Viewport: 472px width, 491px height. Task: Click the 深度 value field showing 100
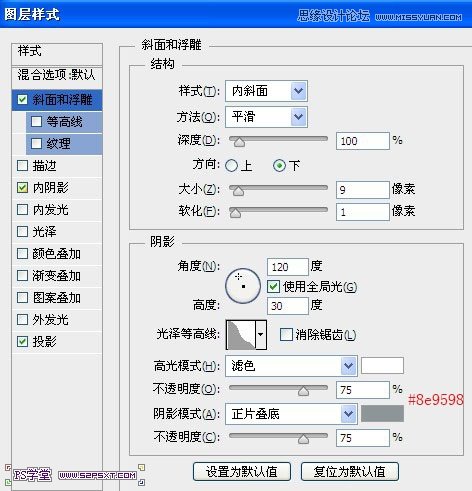[x=363, y=141]
